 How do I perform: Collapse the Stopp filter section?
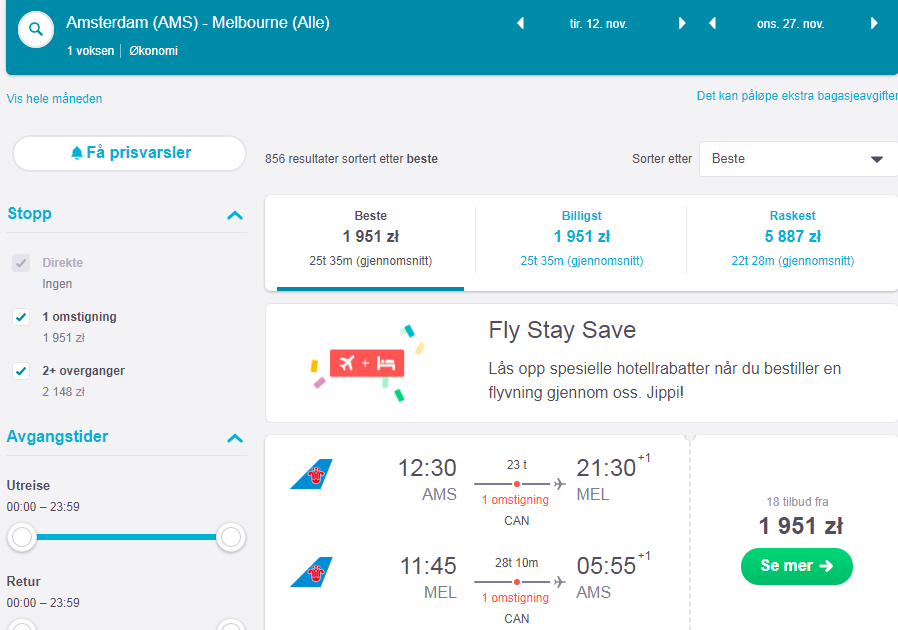point(235,215)
